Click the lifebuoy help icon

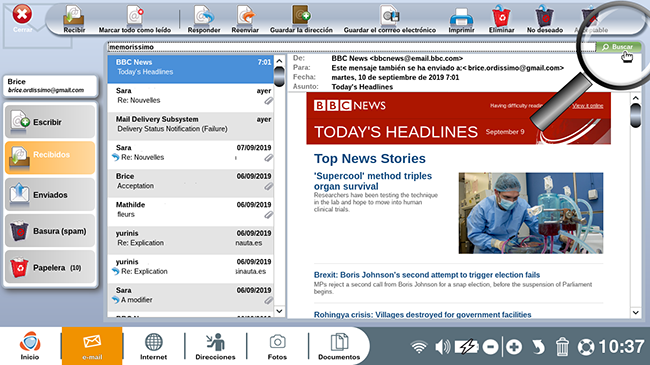coord(586,347)
